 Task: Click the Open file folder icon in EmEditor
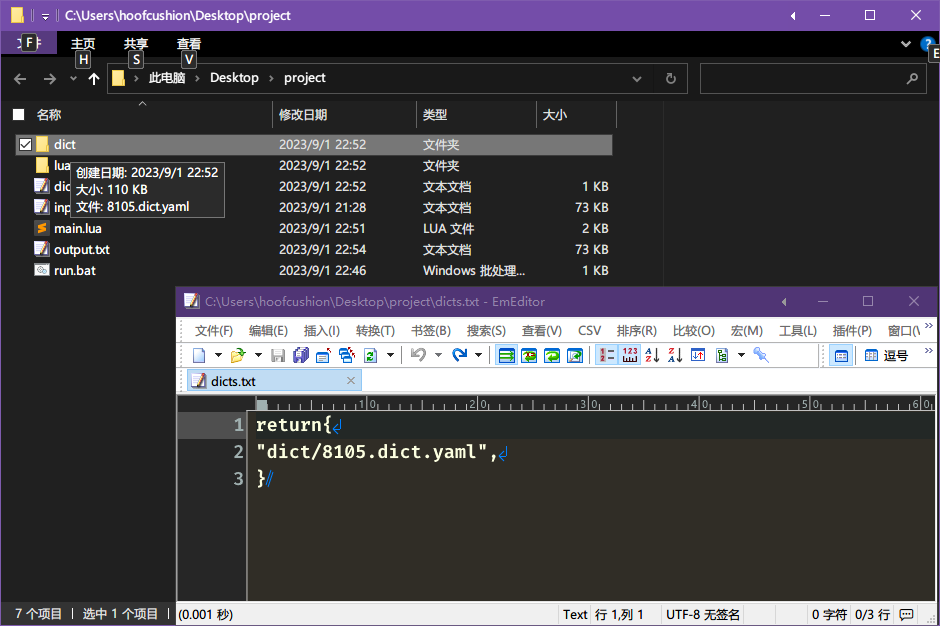[238, 356]
